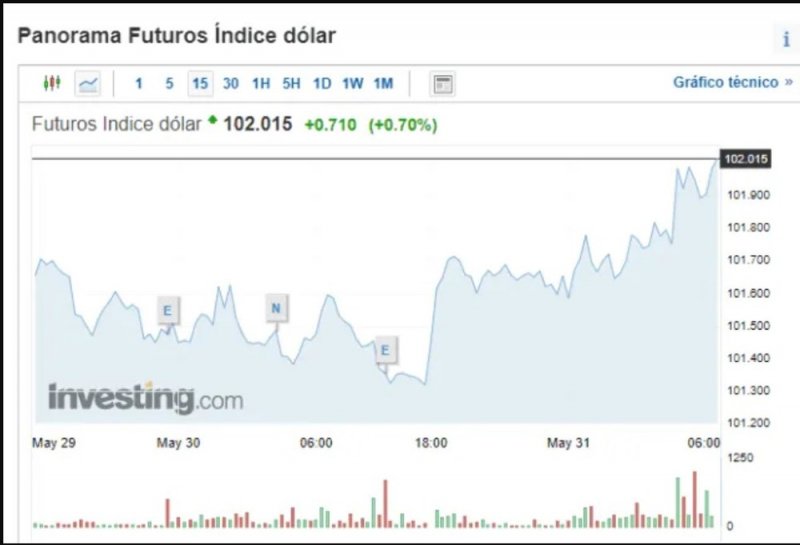Click the N news marker on chart
The image size is (800, 545).
pos(276,308)
